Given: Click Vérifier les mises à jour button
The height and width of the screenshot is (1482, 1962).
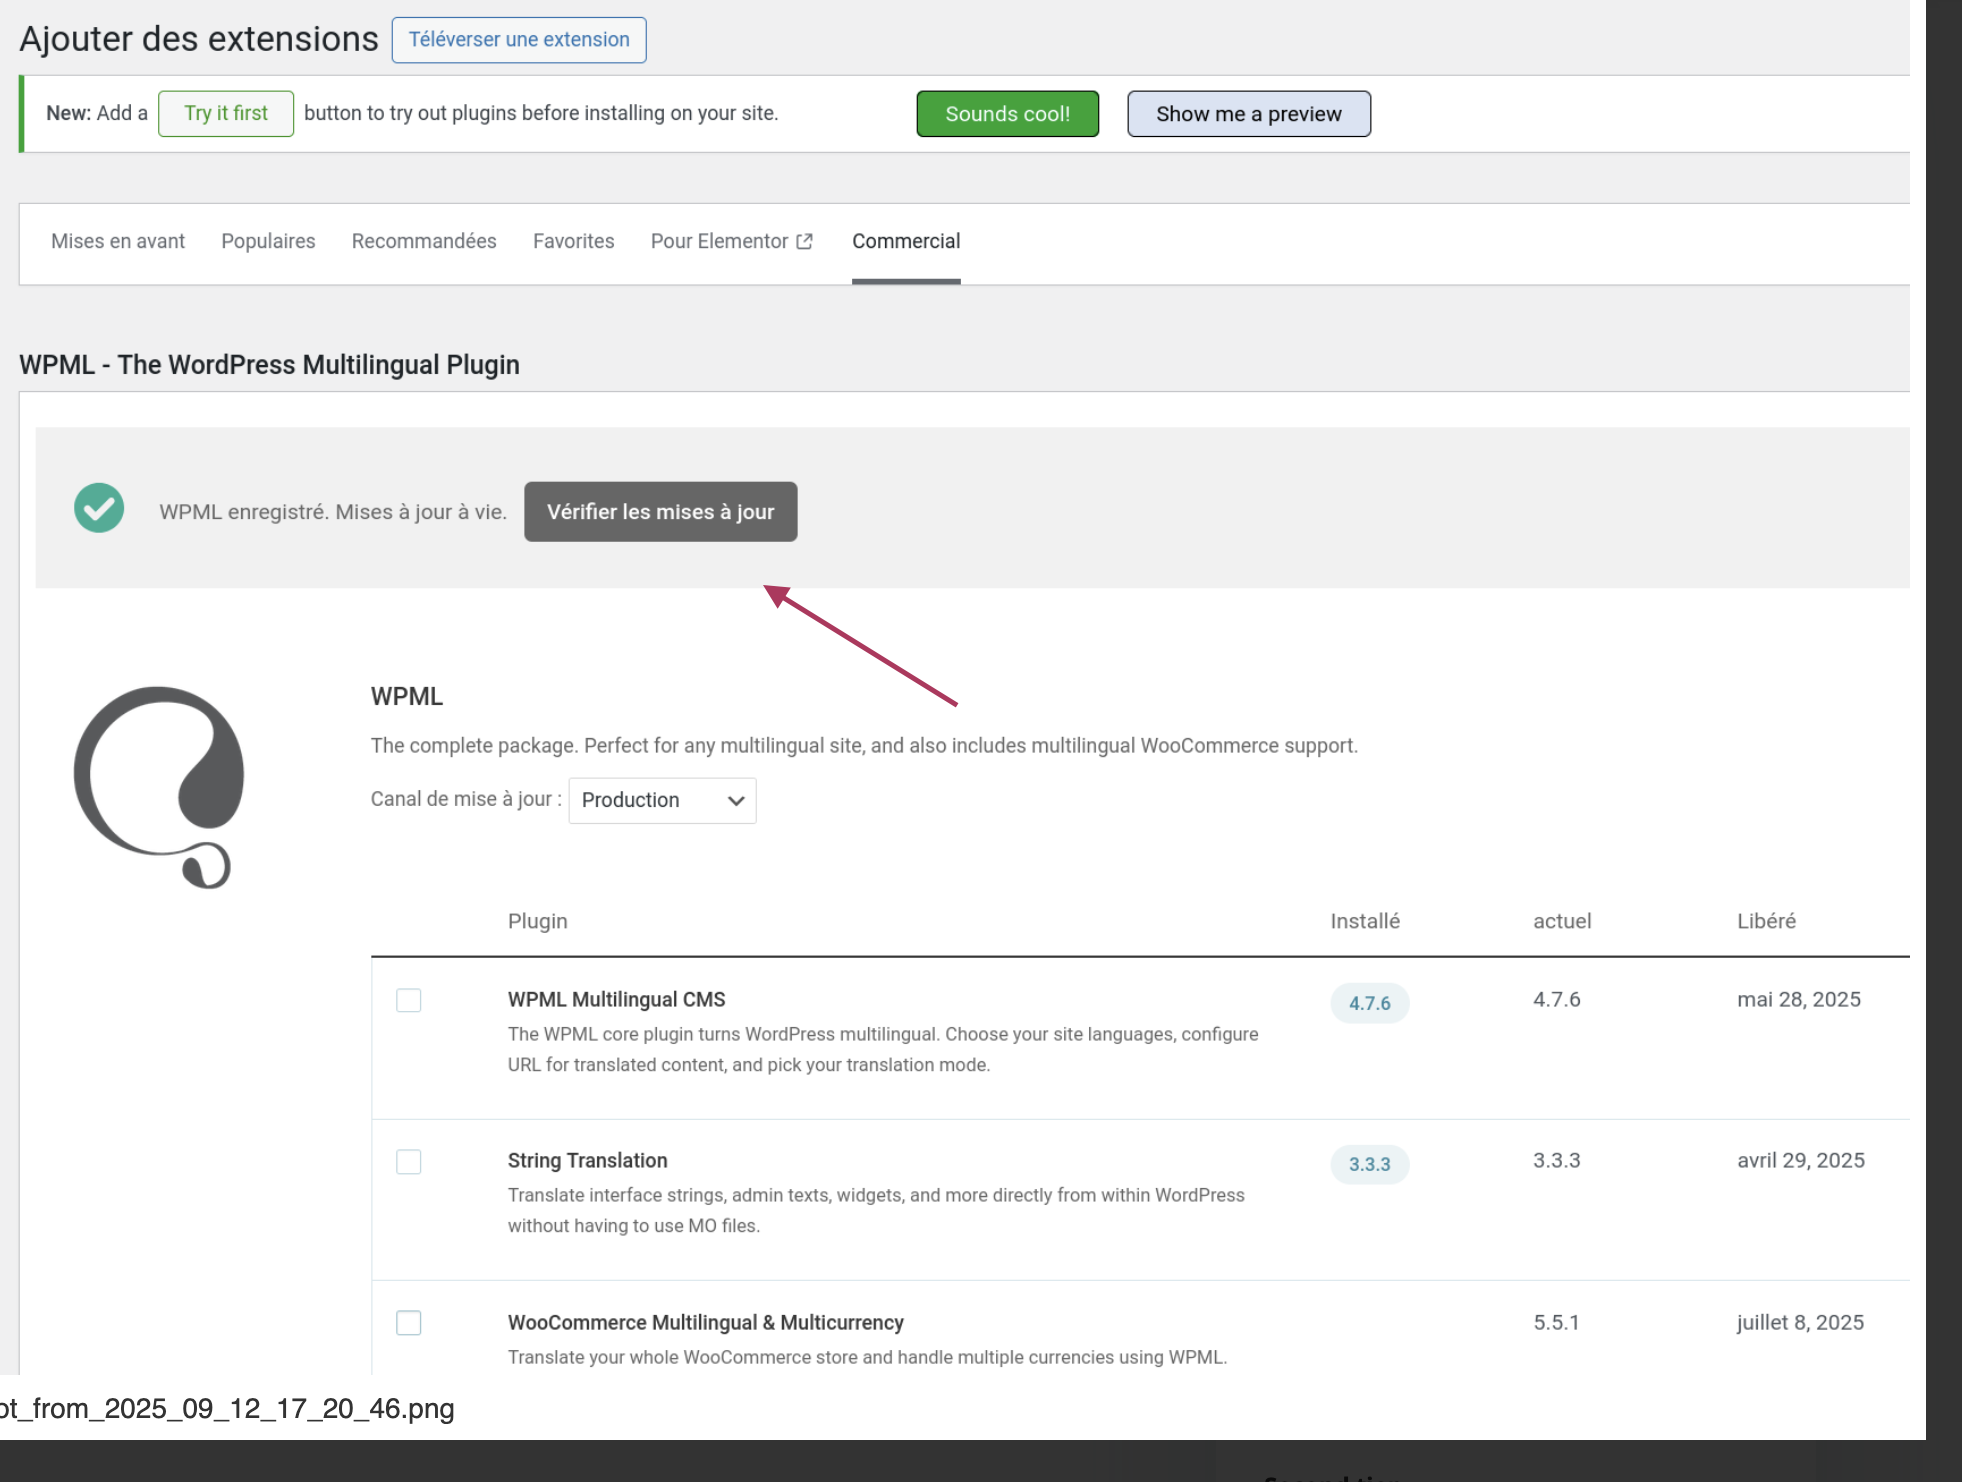Looking at the screenshot, I should [x=661, y=512].
